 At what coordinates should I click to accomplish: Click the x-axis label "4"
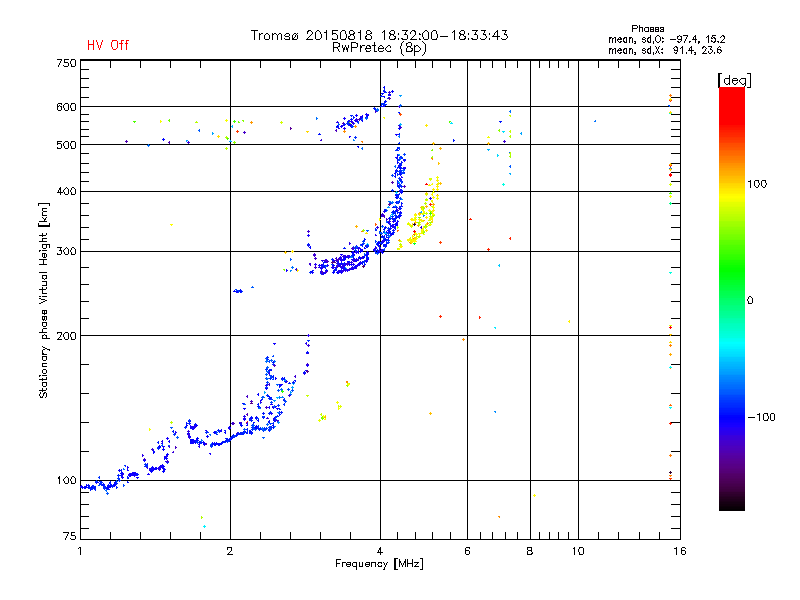pyautogui.click(x=380, y=551)
